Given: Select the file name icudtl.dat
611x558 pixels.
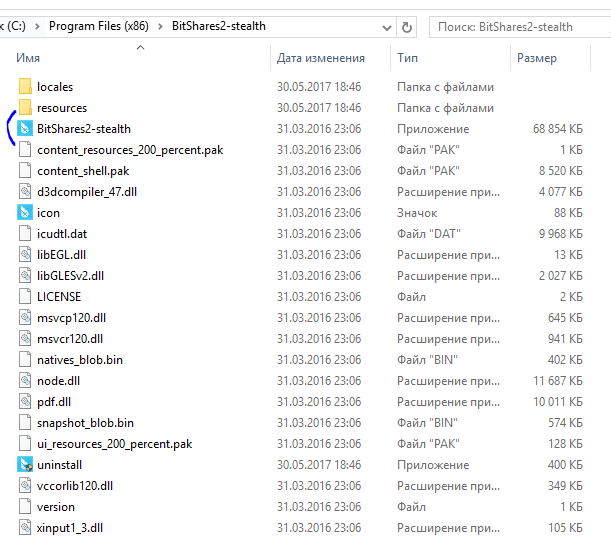Looking at the screenshot, I should pos(62,234).
